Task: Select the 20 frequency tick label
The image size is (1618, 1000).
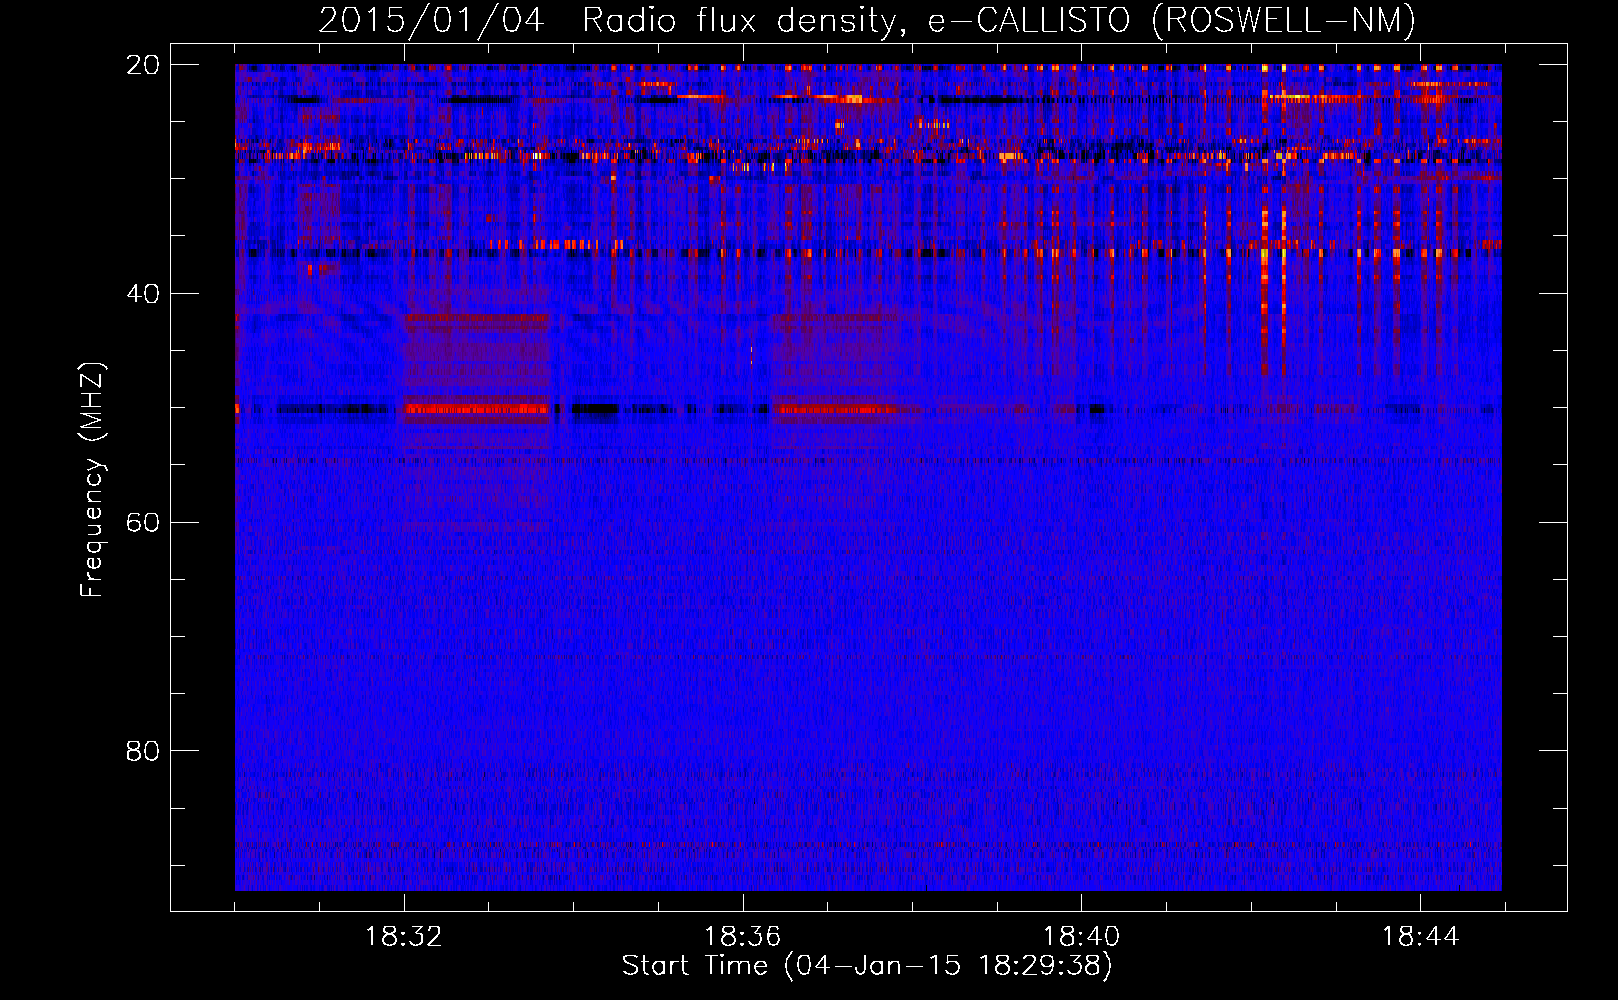Action: (143, 64)
